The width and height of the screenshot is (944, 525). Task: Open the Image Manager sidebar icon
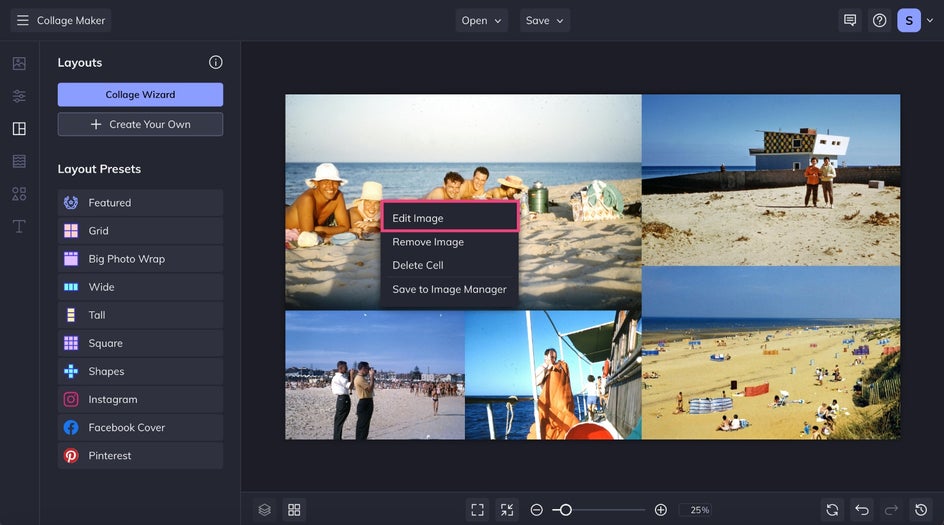19,63
